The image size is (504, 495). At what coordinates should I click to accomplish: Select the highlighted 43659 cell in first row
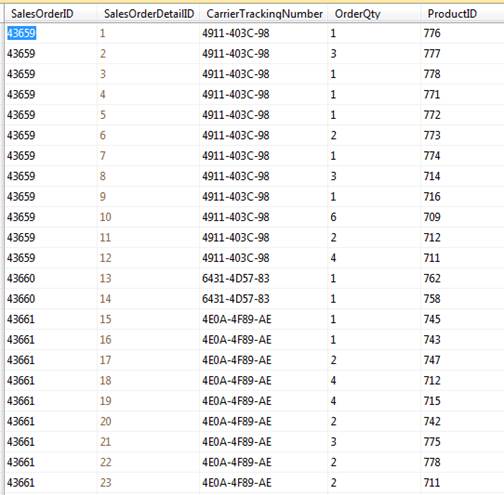point(21,33)
